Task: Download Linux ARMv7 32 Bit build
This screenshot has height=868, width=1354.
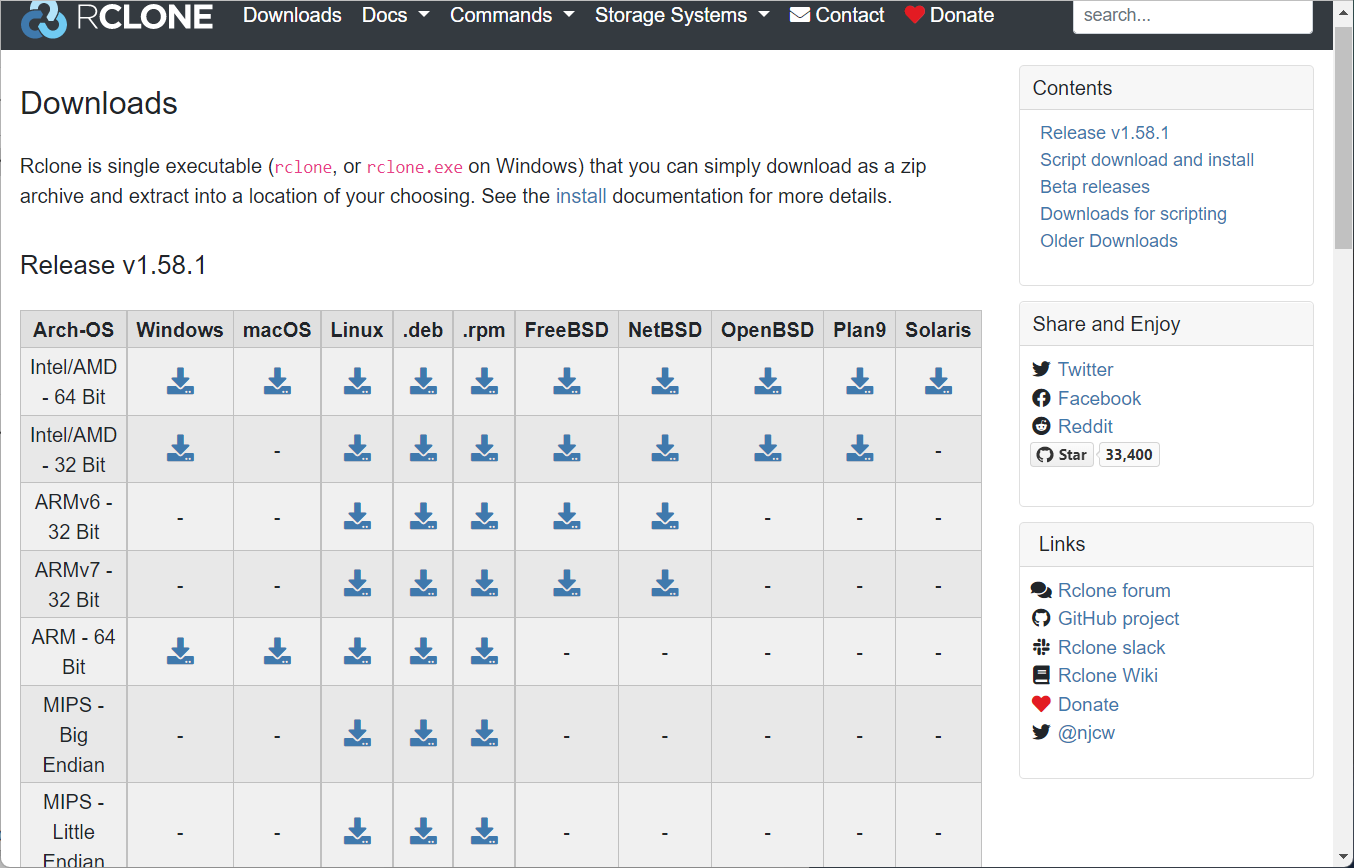Action: click(x=357, y=583)
